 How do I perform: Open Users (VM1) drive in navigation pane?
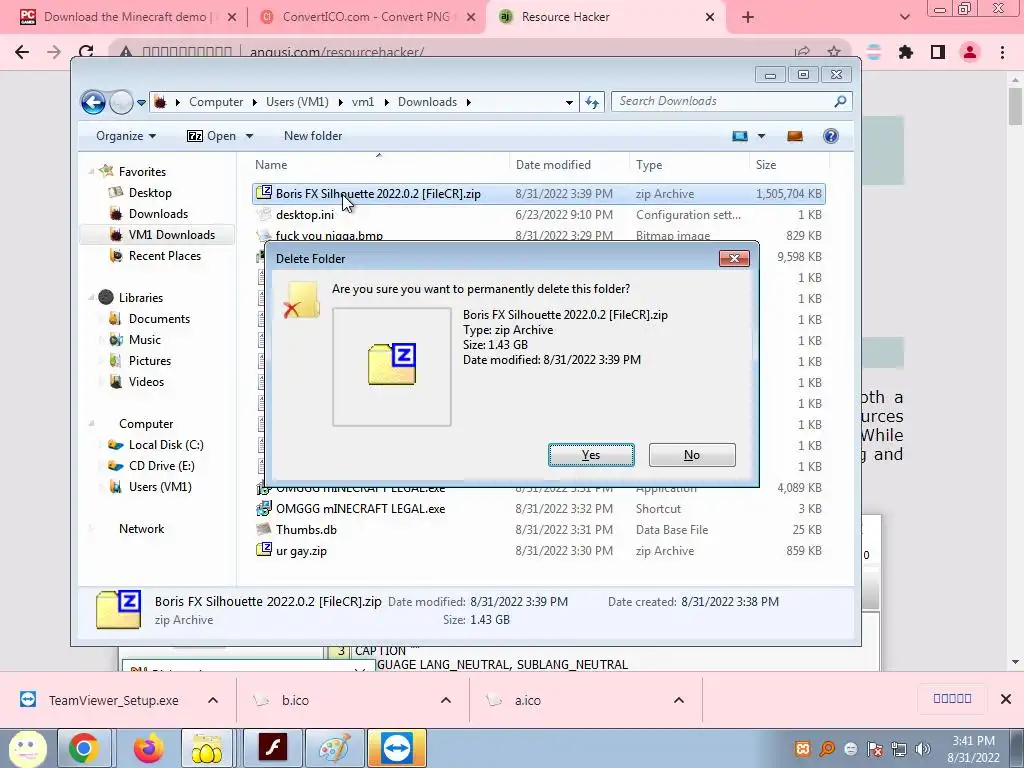160,487
